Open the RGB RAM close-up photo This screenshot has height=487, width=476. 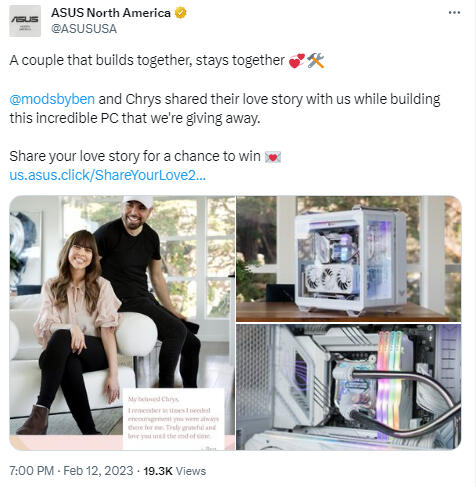[349, 387]
